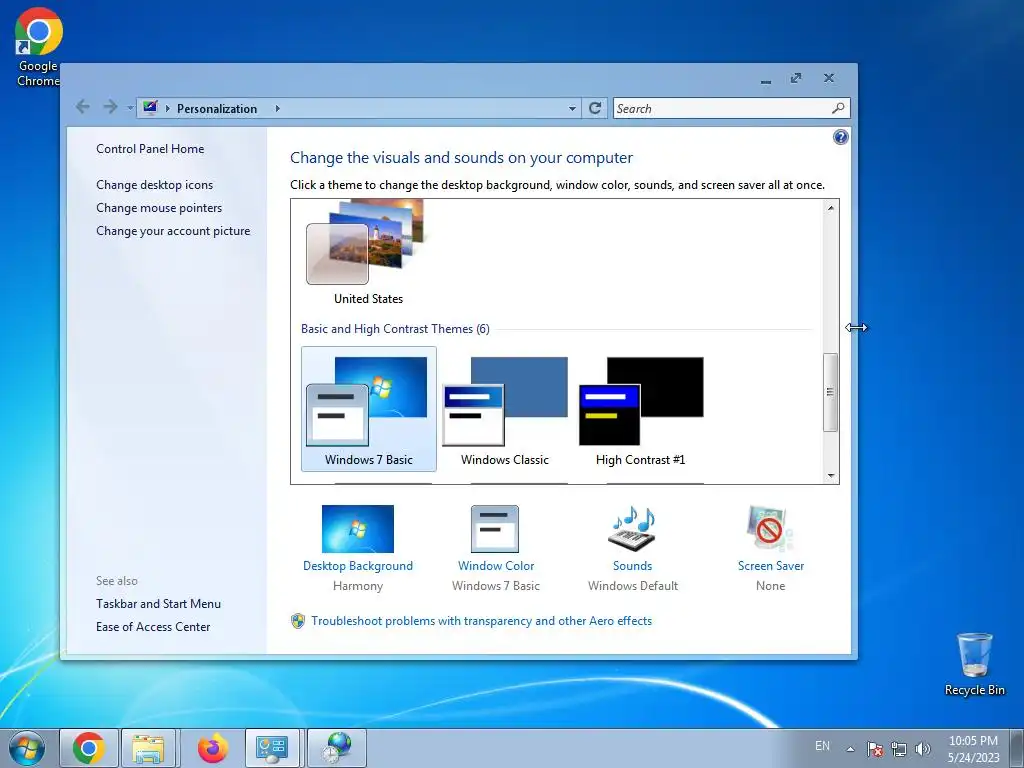Click the Control Panel icon in address bar

[x=150, y=108]
